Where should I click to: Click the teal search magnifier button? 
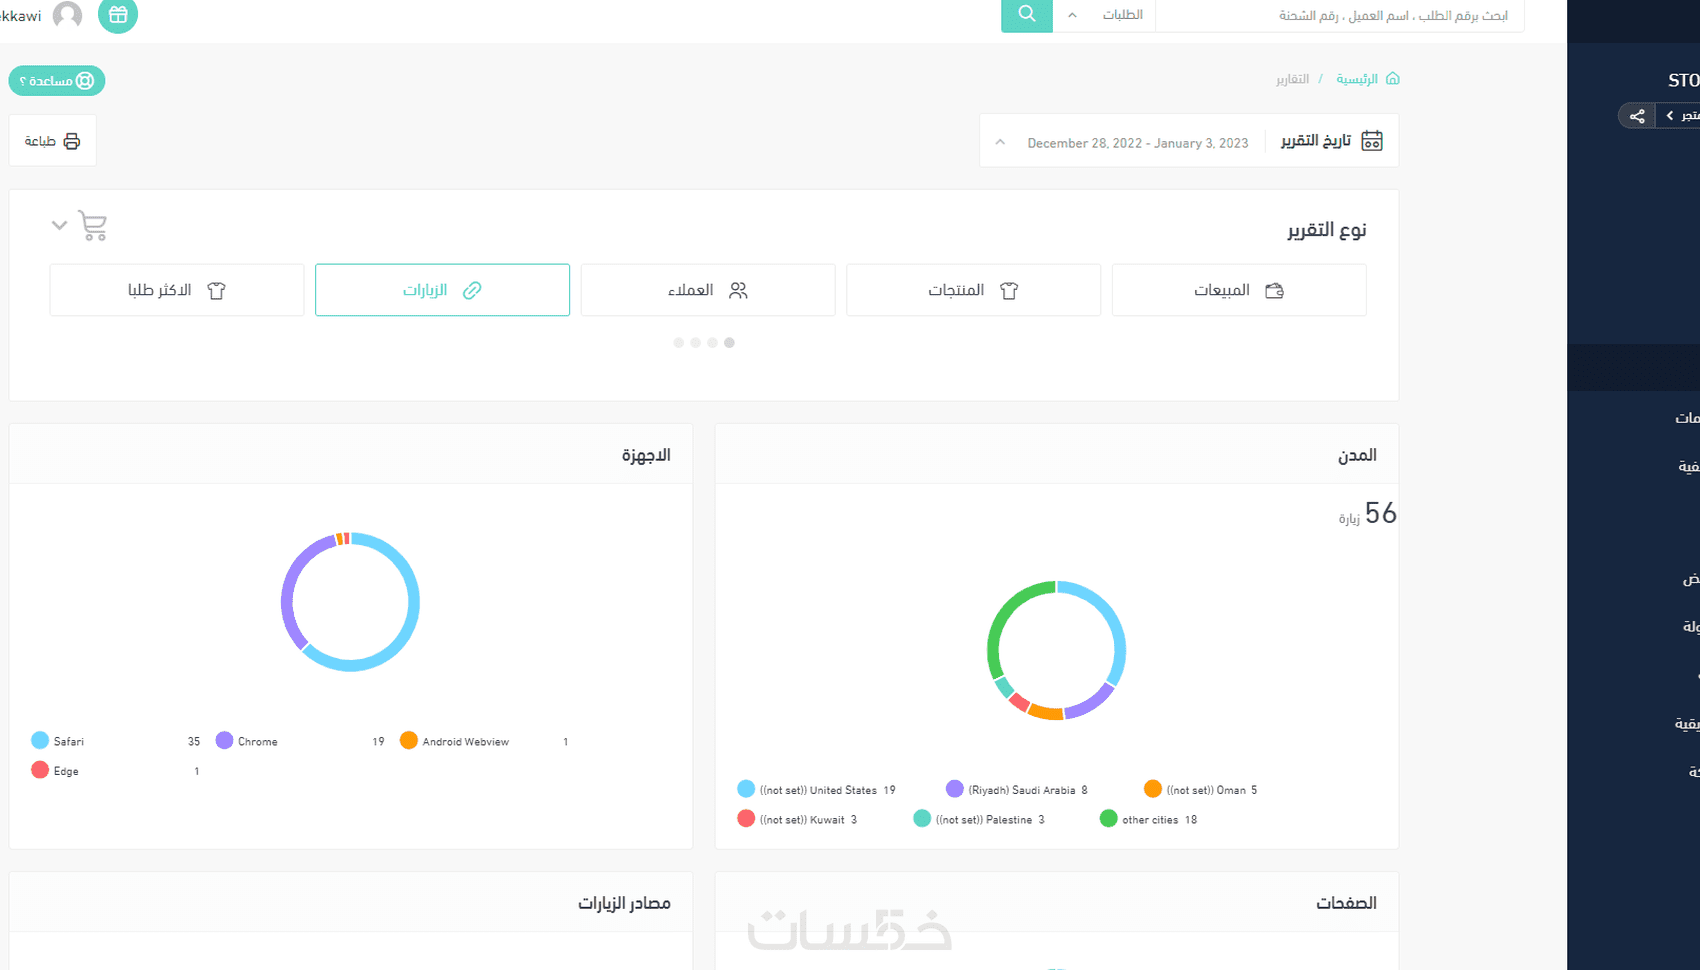pyautogui.click(x=1026, y=15)
